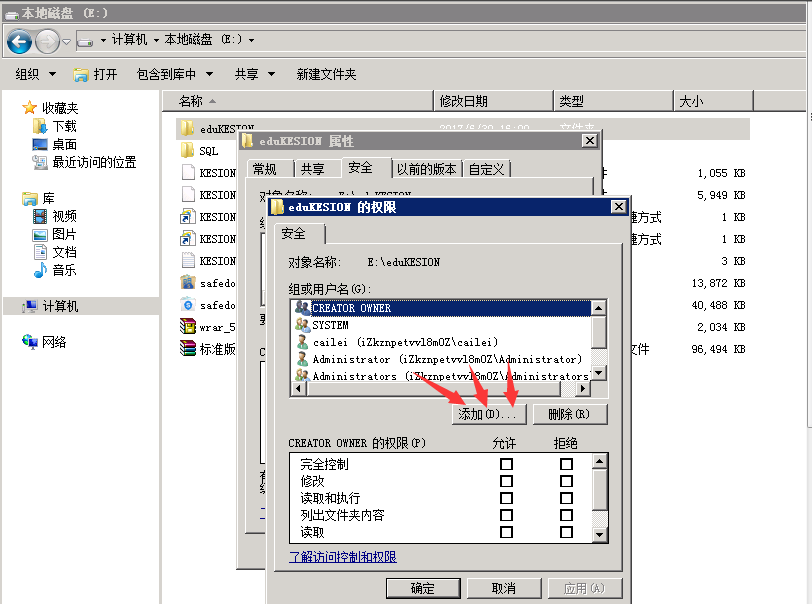Switch to the 自定义 tab
This screenshot has width=812, height=604.
pyautogui.click(x=487, y=169)
